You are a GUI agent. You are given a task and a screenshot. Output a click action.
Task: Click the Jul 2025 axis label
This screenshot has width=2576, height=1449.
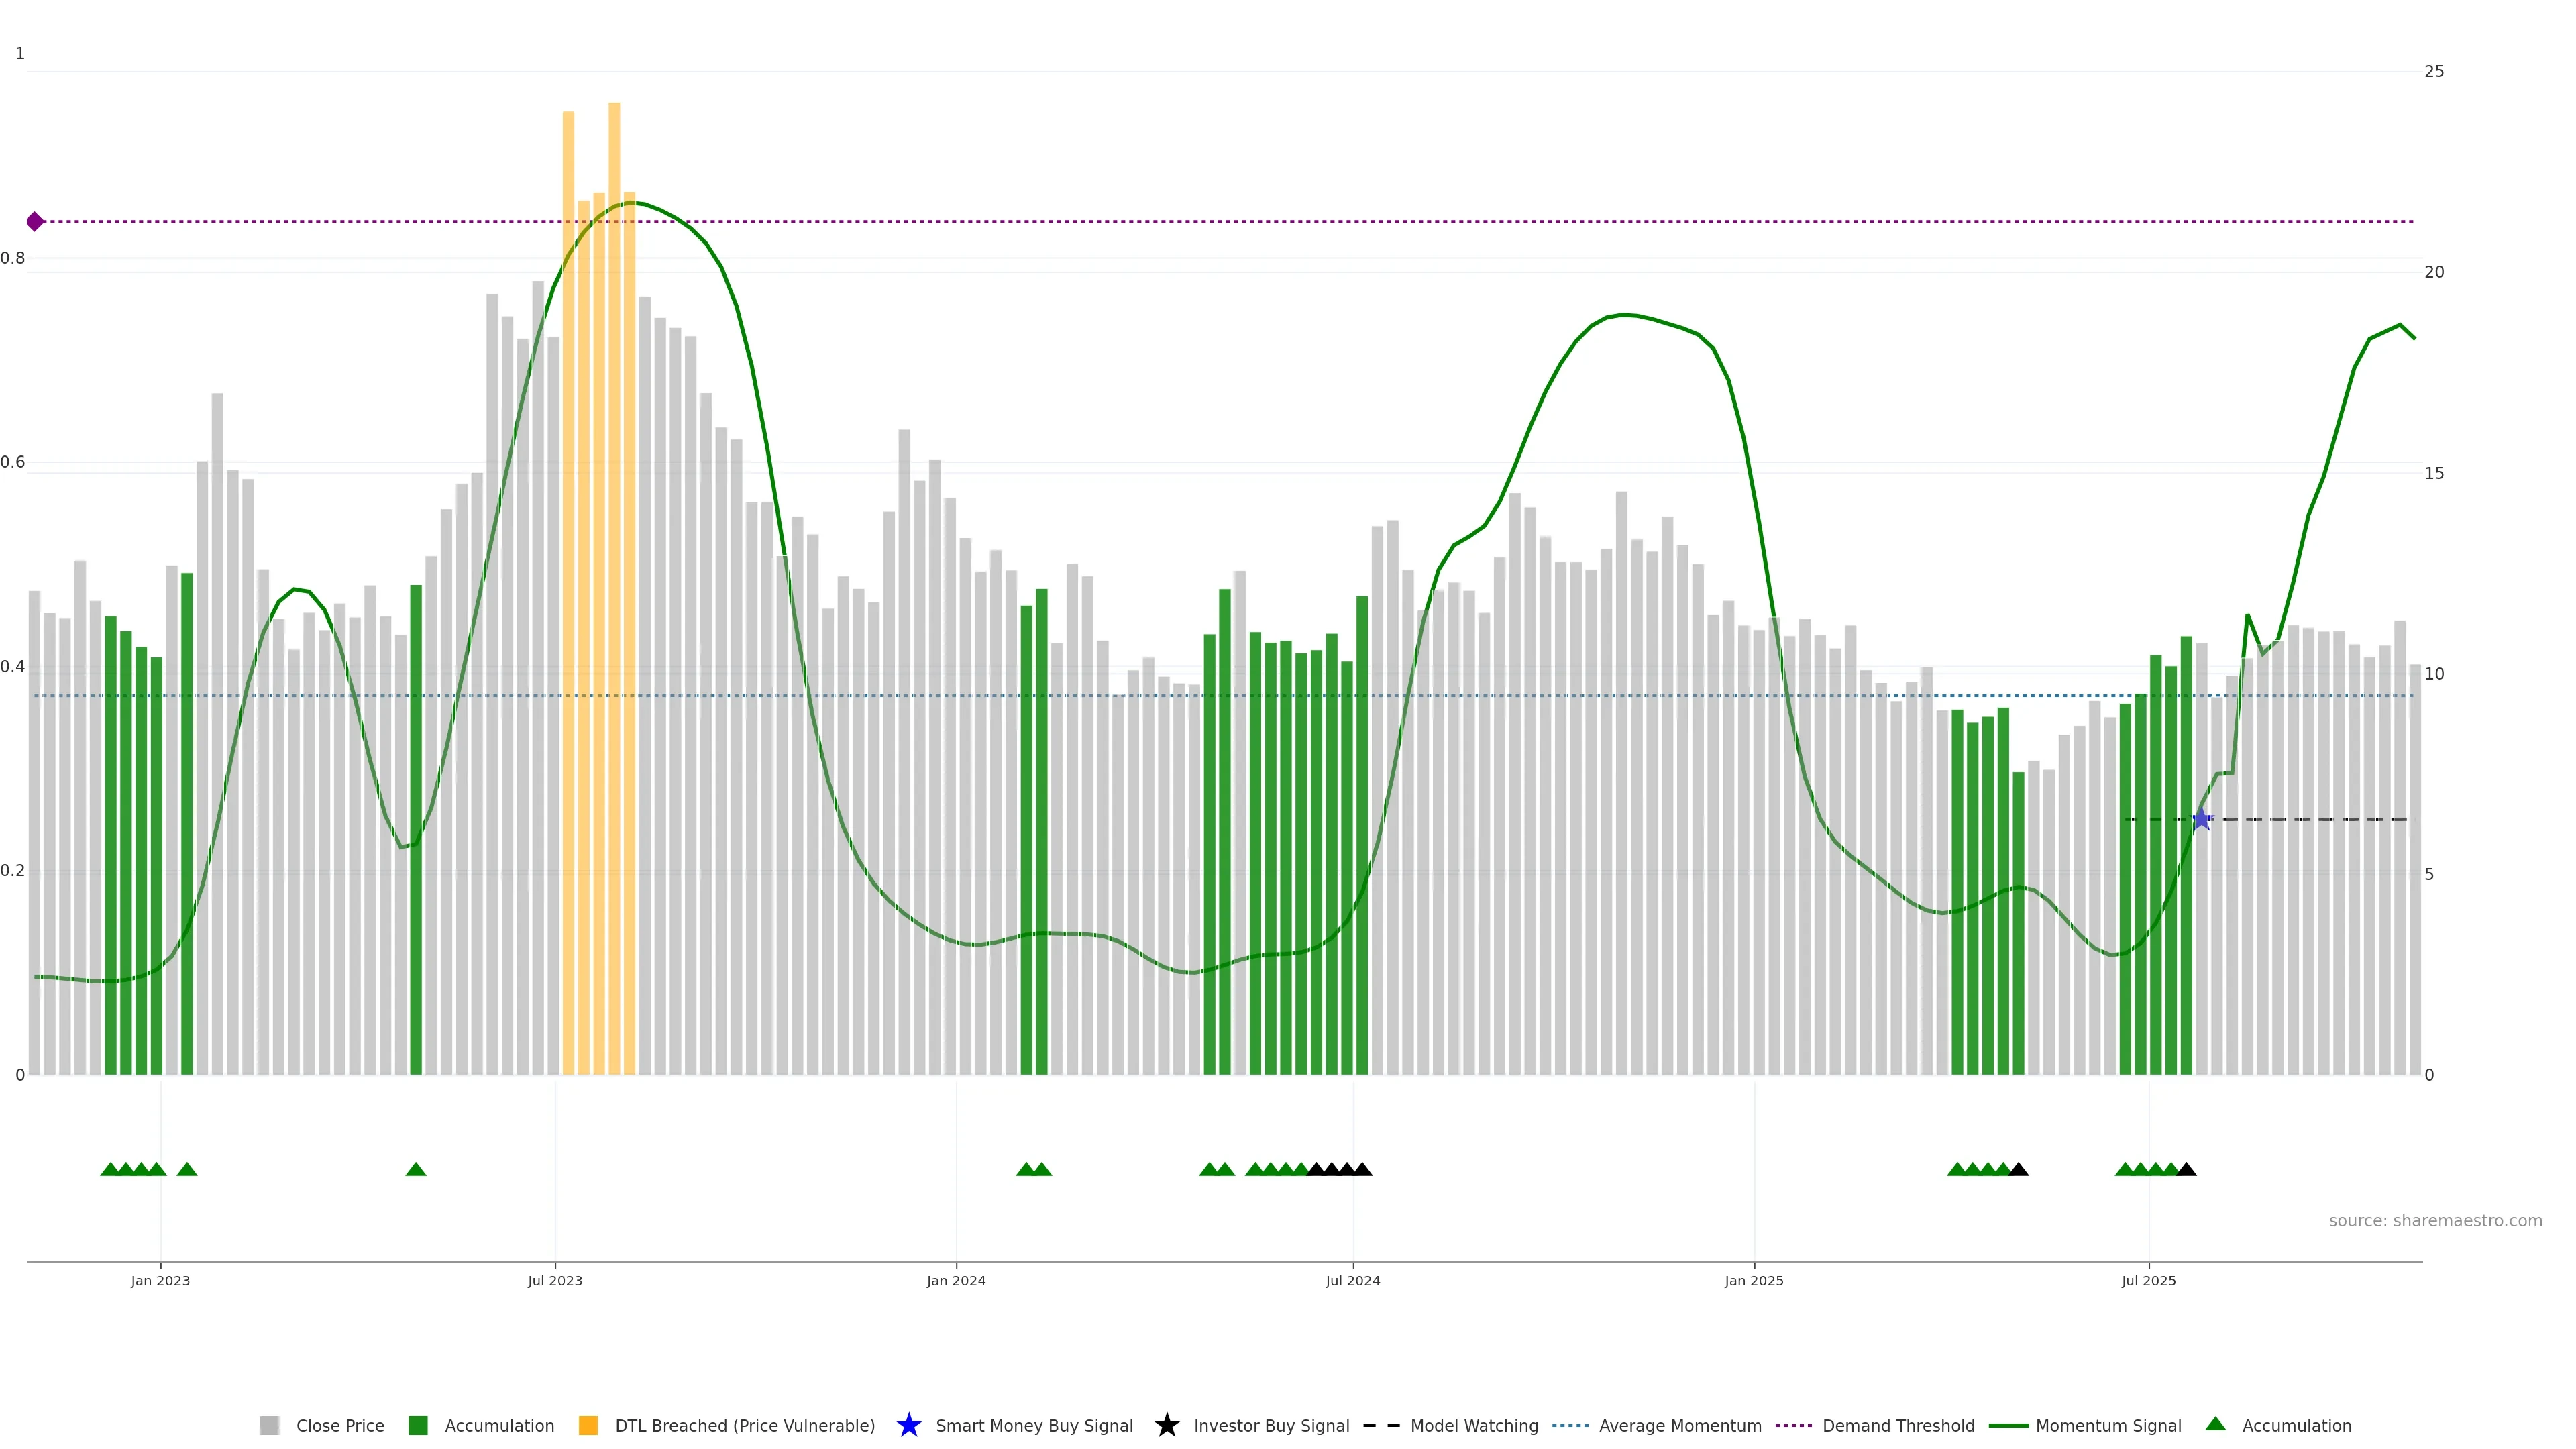[2148, 1281]
